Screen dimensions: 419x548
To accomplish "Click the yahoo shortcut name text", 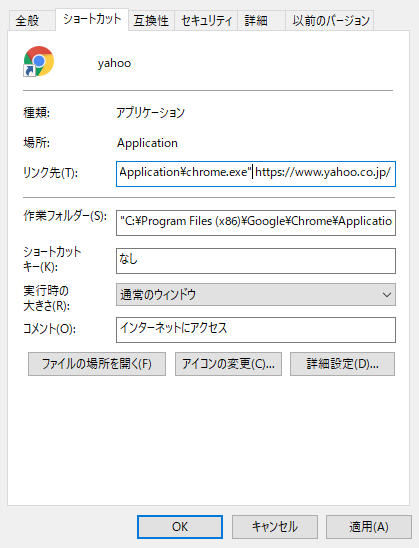I will [x=114, y=64].
